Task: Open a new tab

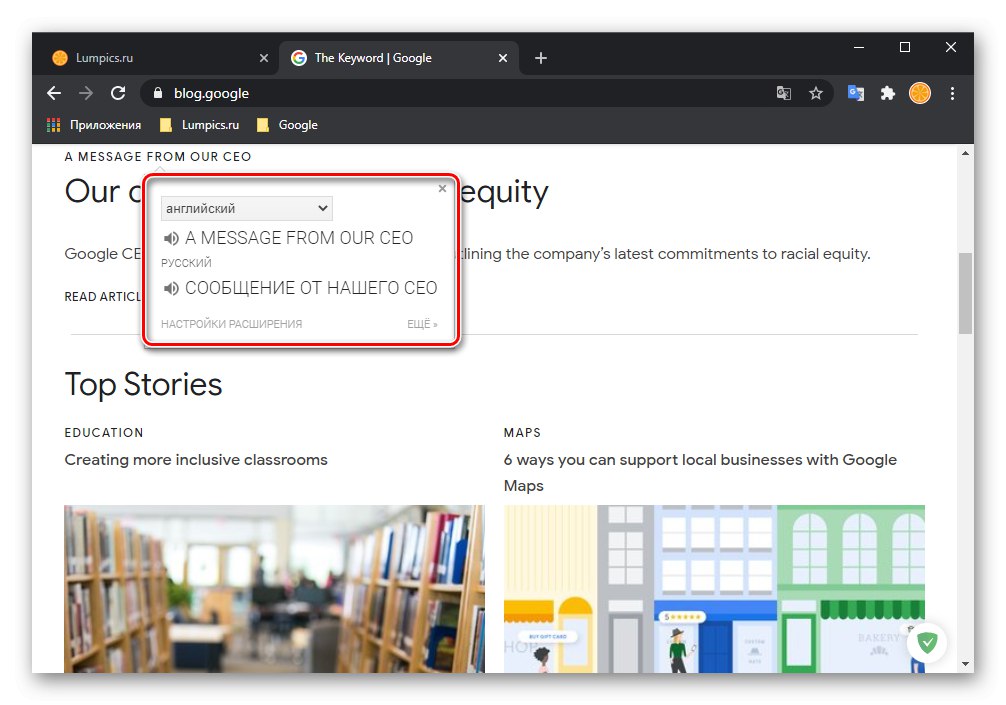Action: 541,58
